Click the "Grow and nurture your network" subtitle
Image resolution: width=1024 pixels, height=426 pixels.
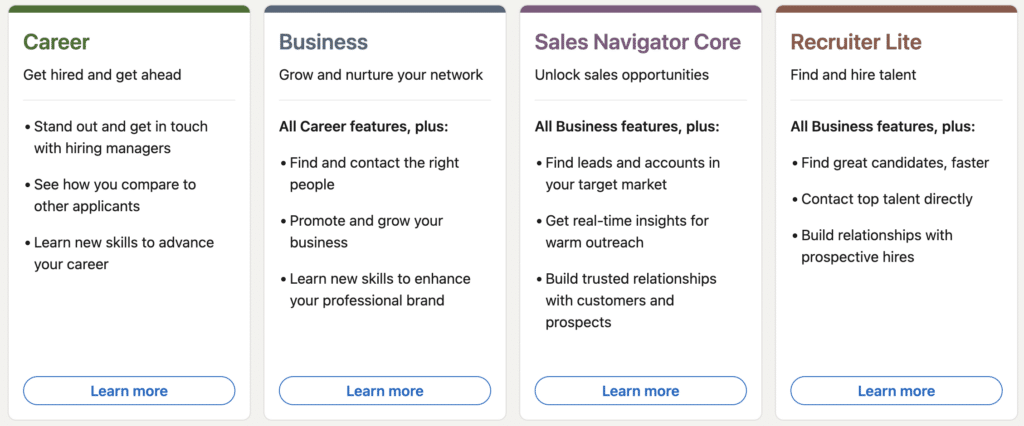(x=381, y=75)
